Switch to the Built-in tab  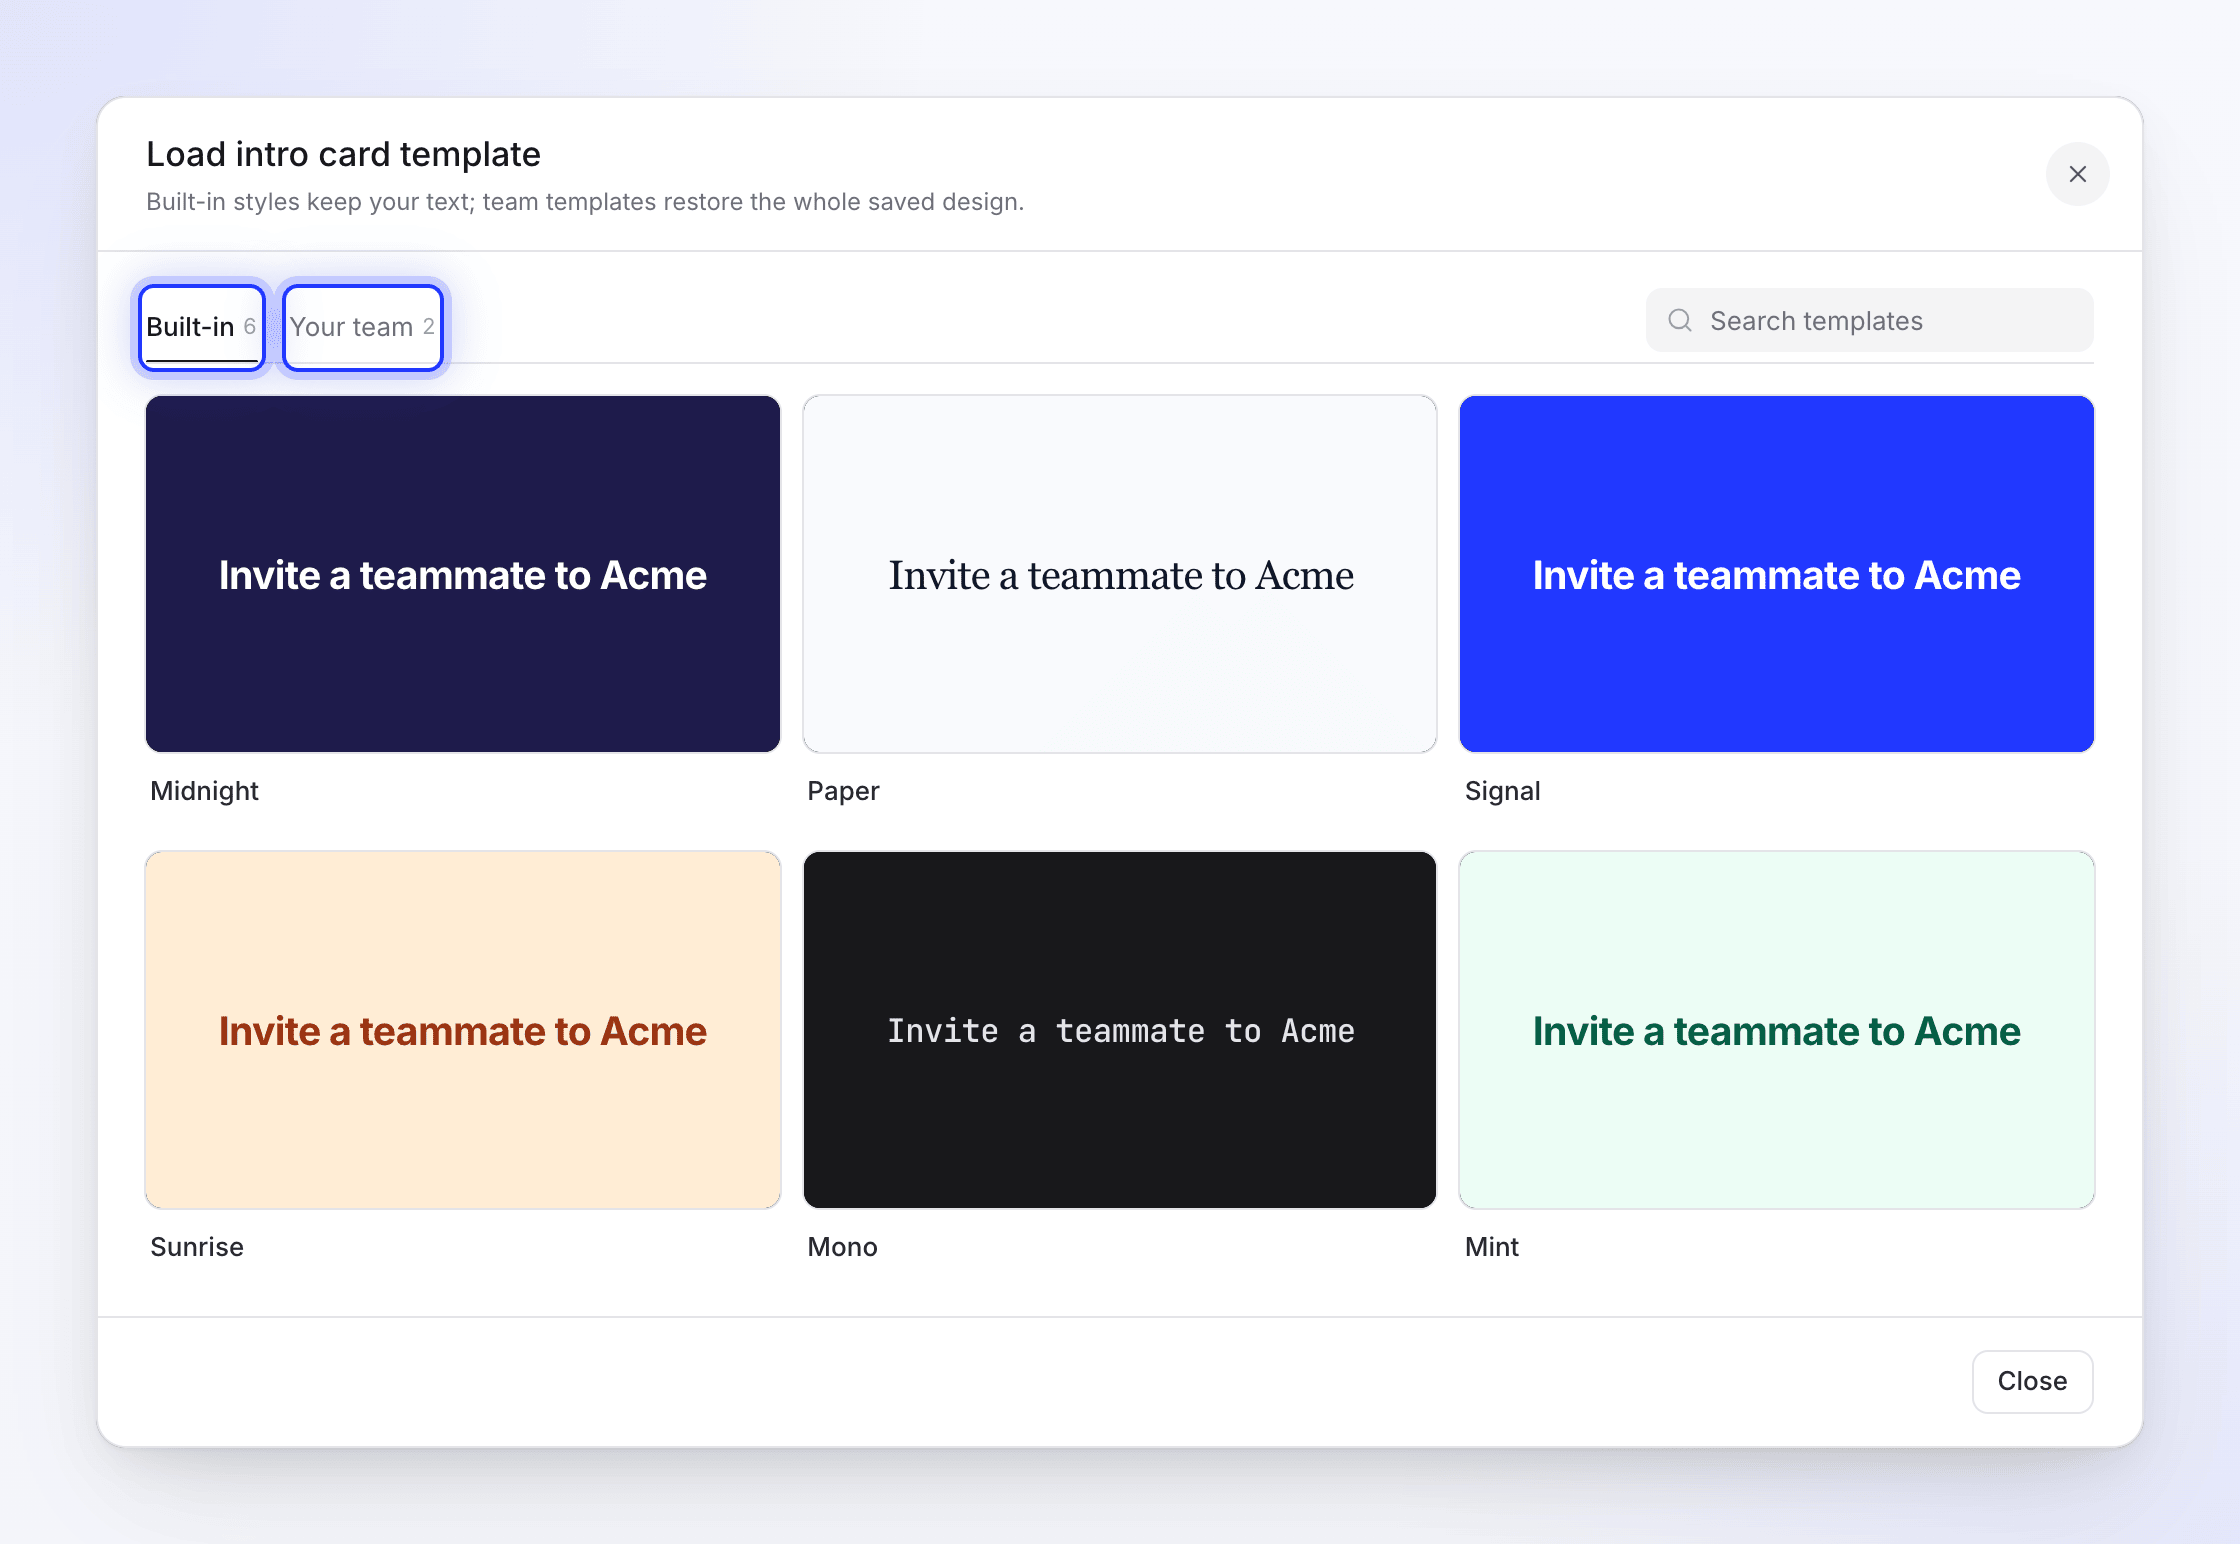tap(202, 327)
